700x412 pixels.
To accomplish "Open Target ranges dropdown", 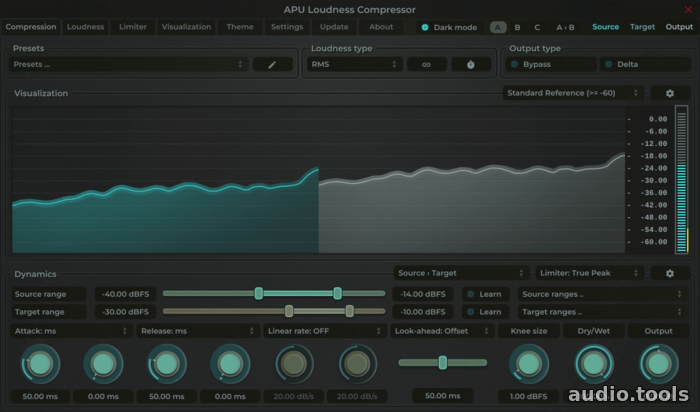I will tap(602, 312).
